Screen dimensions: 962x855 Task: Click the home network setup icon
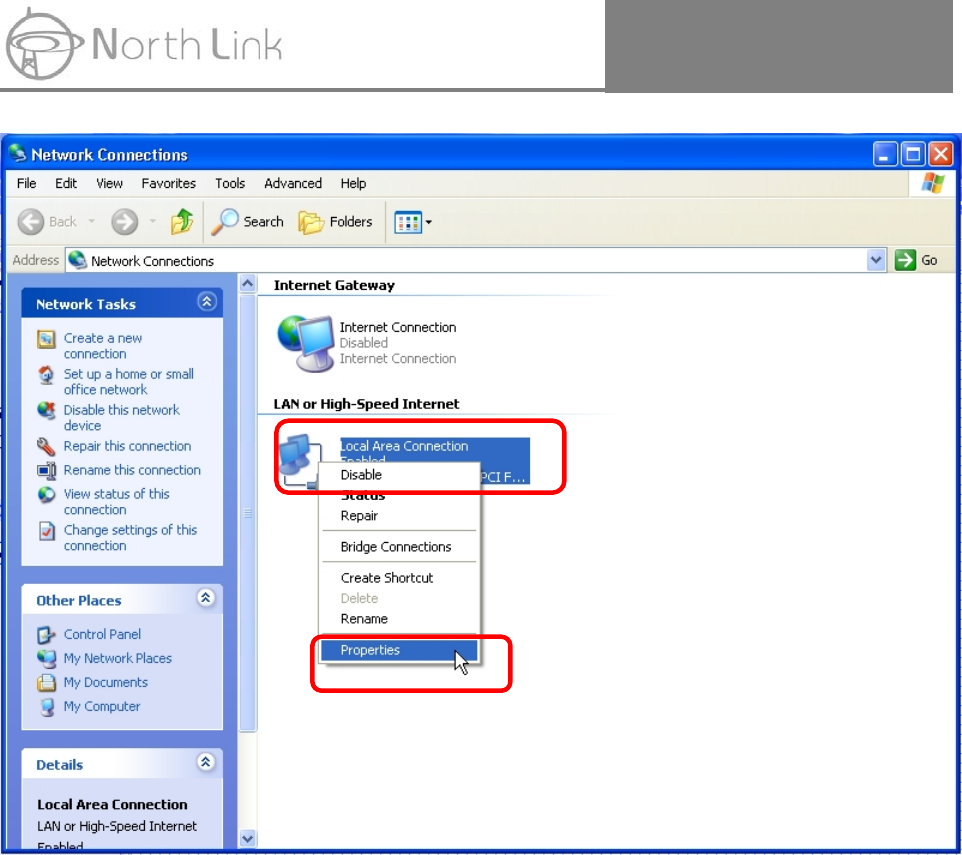(x=46, y=375)
